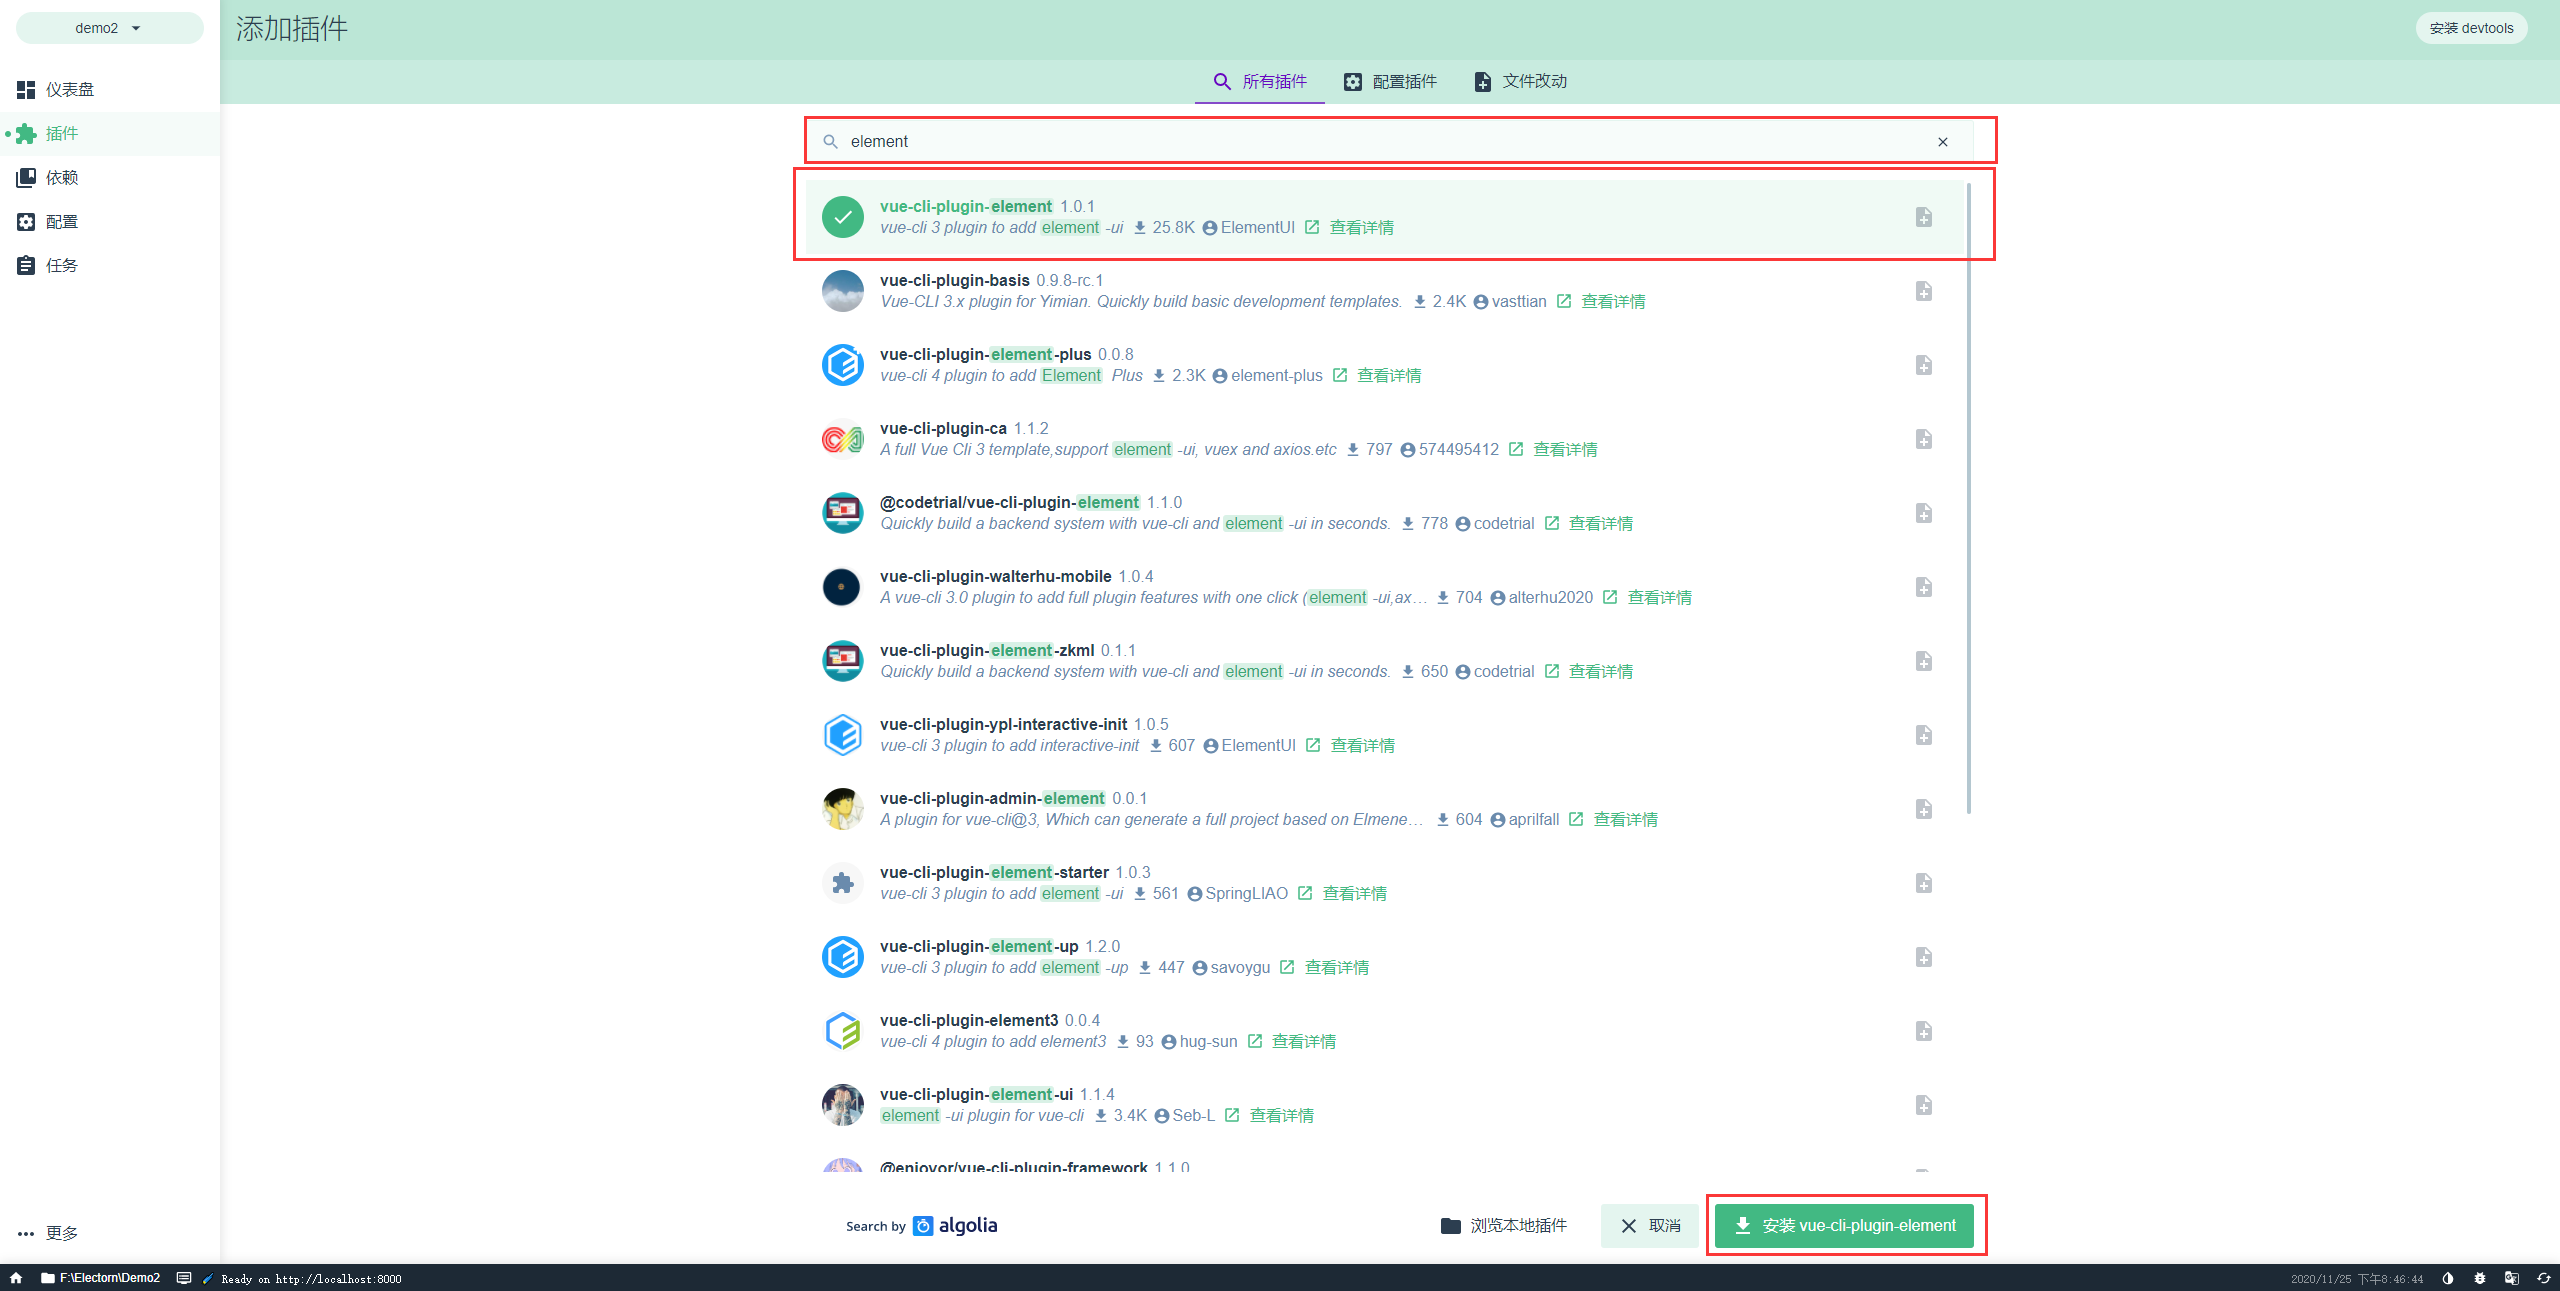Click the translate icon in status bar
2560x1291 pixels.
(x=2511, y=1278)
